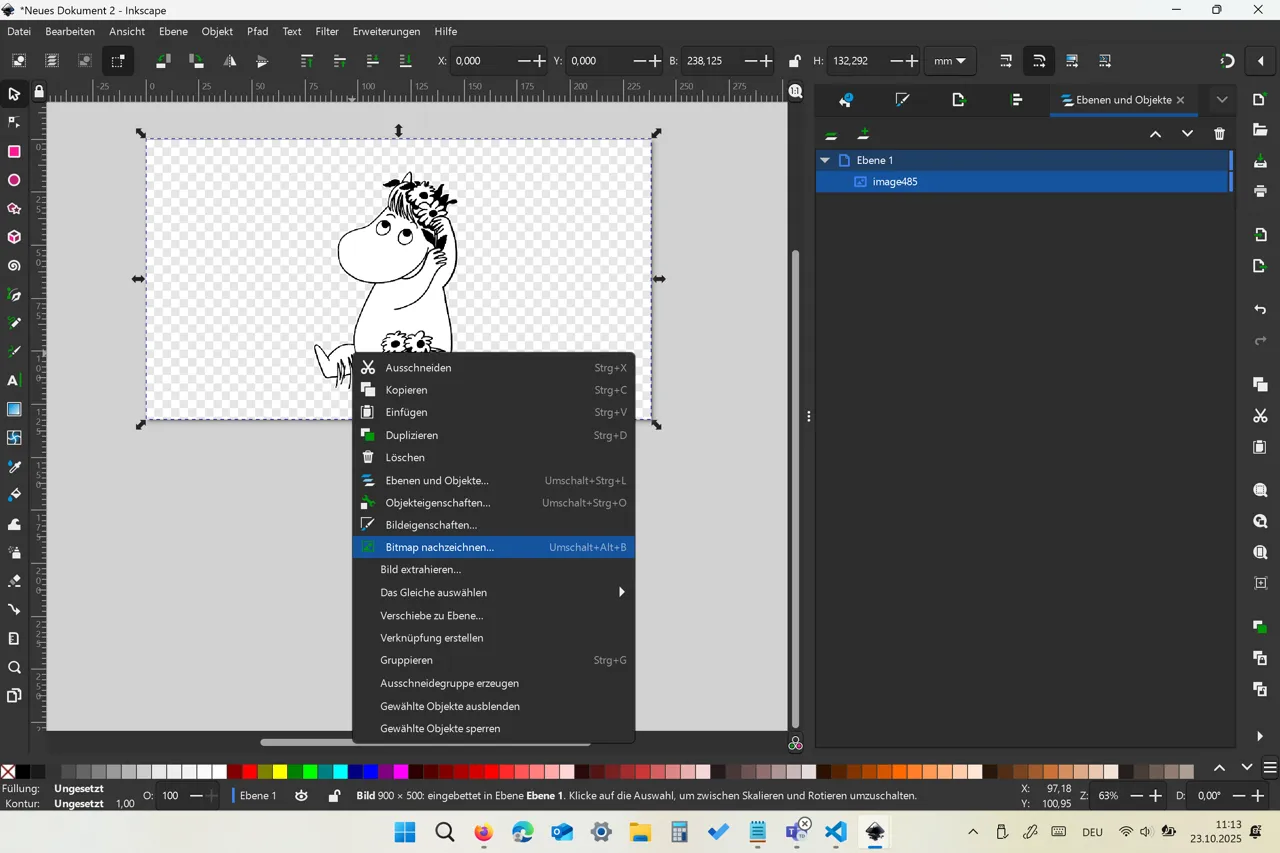Toggle visibility of layer Ebene 1 in status bar

[x=301, y=796]
